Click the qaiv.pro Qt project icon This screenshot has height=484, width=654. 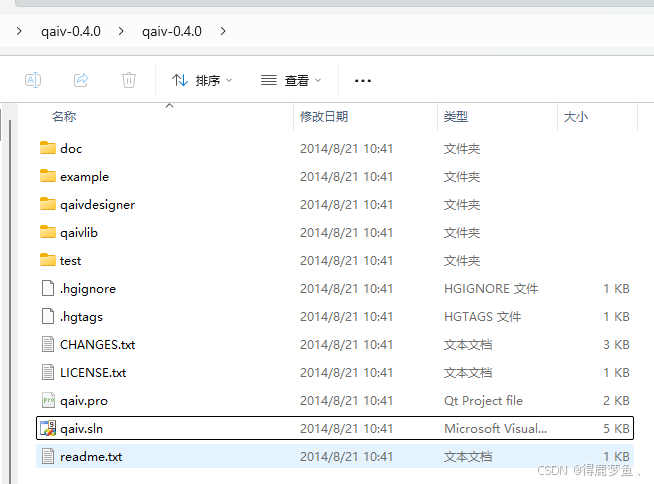pyautogui.click(x=48, y=400)
